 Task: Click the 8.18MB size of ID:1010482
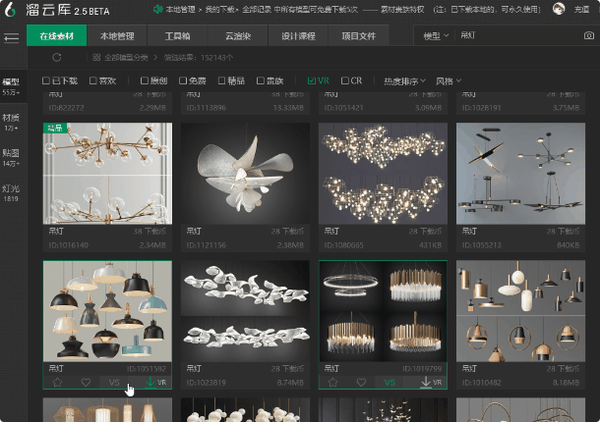[x=566, y=383]
